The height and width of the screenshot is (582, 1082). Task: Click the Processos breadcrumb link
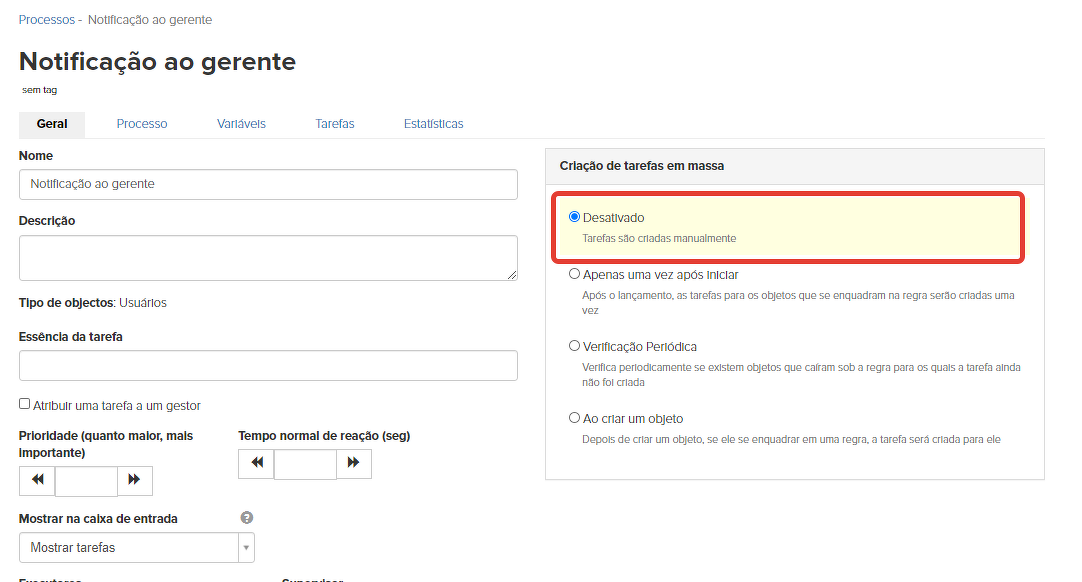46,20
